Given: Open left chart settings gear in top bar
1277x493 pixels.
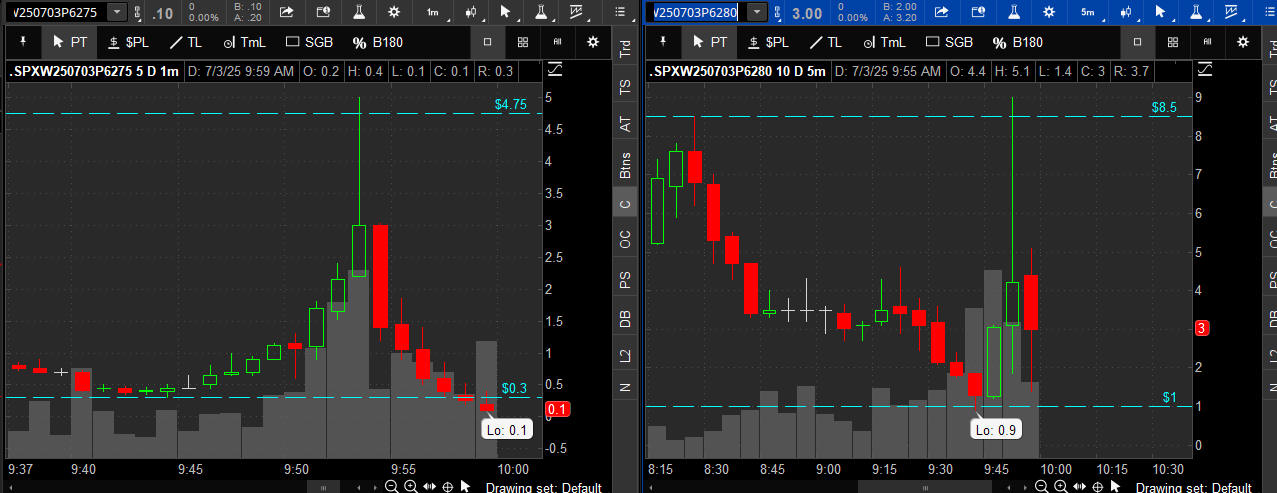Looking at the screenshot, I should pos(393,12).
